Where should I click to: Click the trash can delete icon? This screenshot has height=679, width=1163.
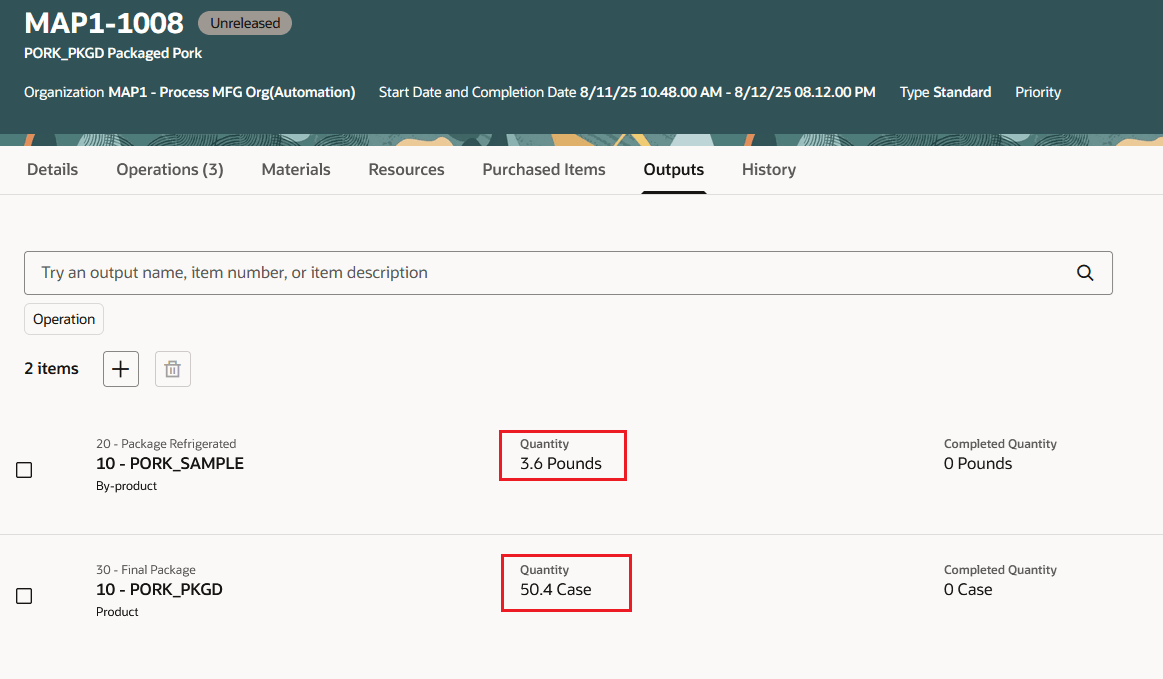(172, 368)
